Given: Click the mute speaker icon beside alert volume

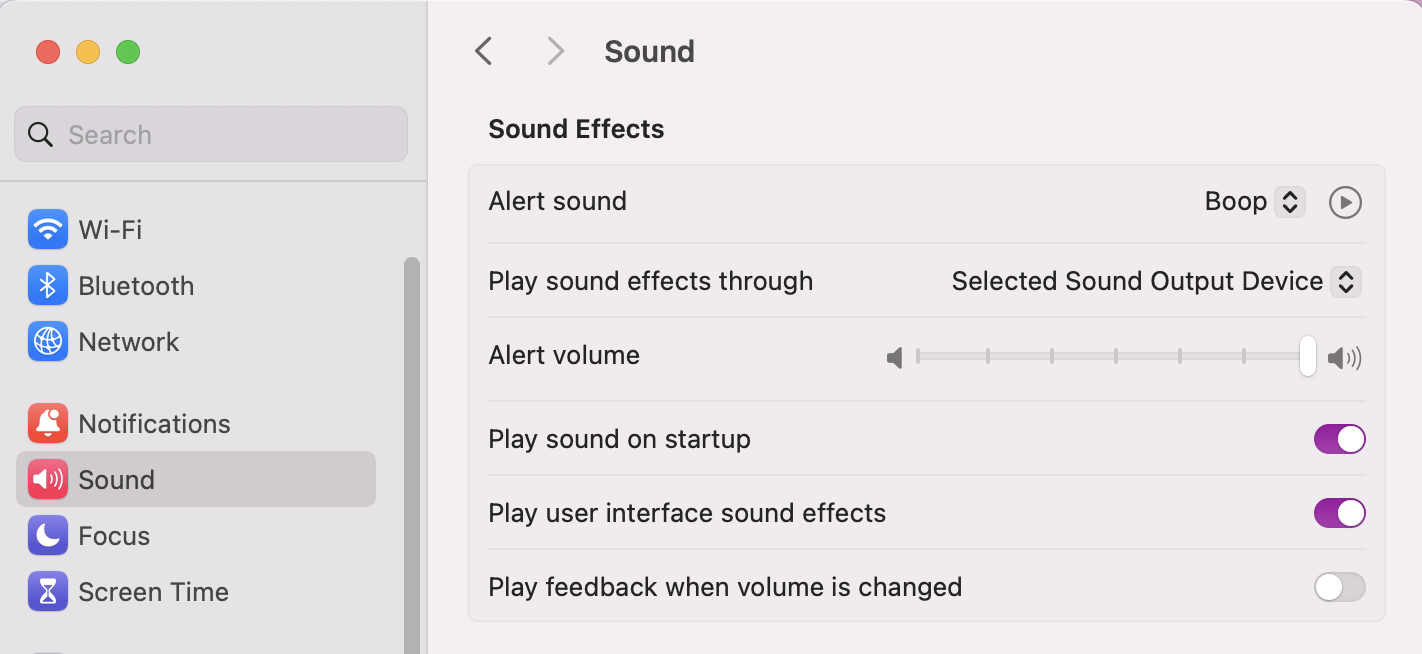Looking at the screenshot, I should [894, 356].
